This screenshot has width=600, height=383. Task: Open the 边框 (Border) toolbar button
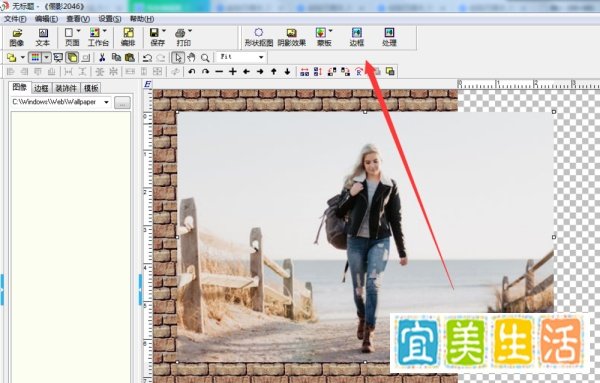357,37
